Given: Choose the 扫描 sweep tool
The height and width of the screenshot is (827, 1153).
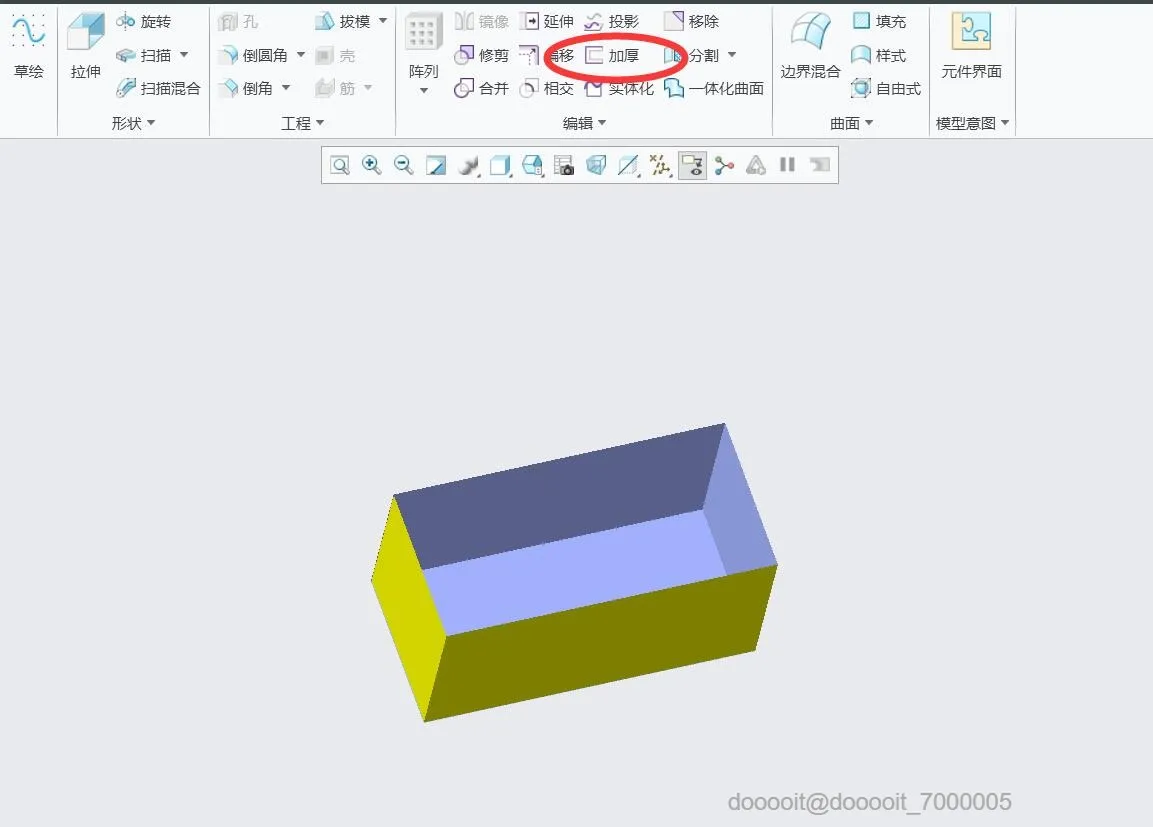Looking at the screenshot, I should (x=143, y=55).
